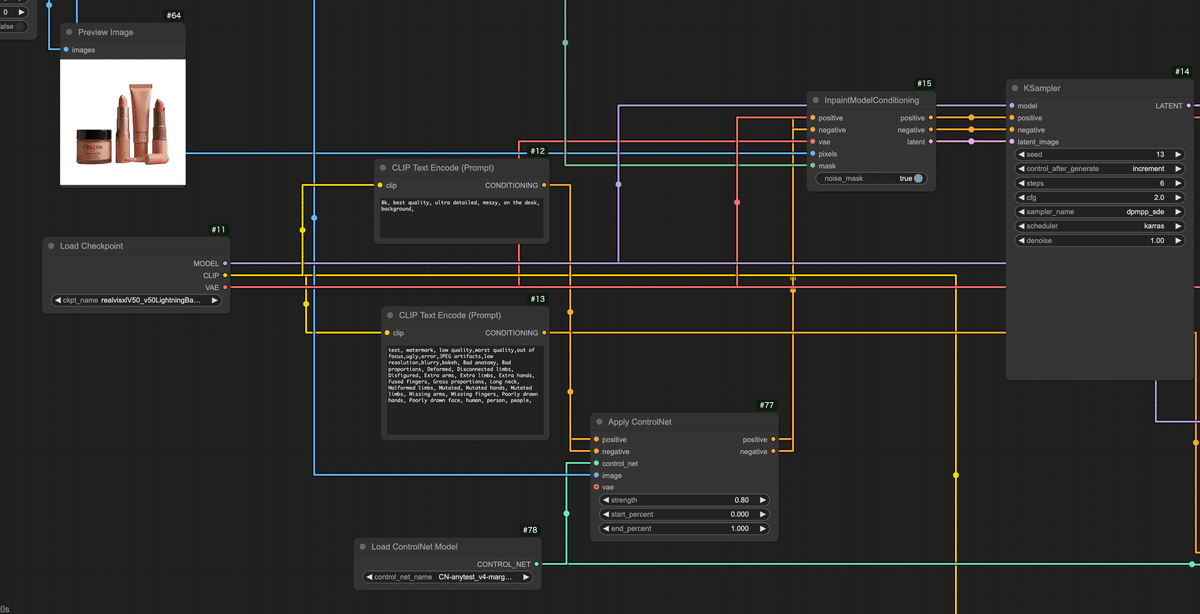
Task: Click the vae input port on Apply ControlNet
Action: click(x=596, y=488)
